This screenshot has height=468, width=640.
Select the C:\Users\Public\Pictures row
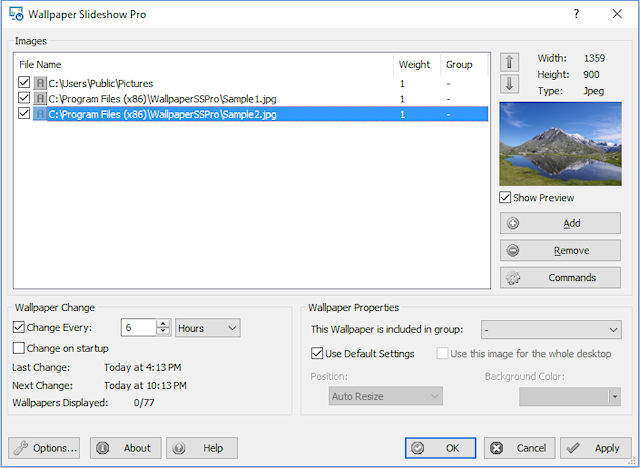(x=251, y=84)
